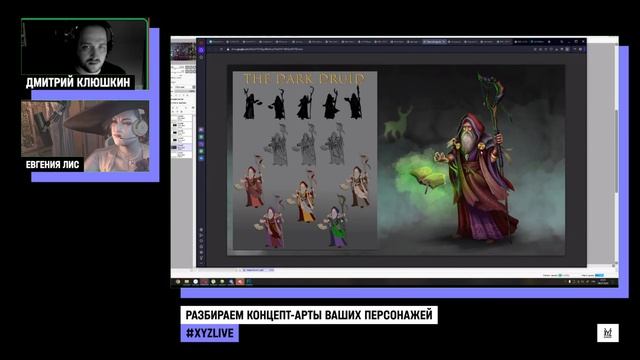Adjust the layer opacity slider in paint window
This screenshot has width=640, height=360.
tap(184, 91)
